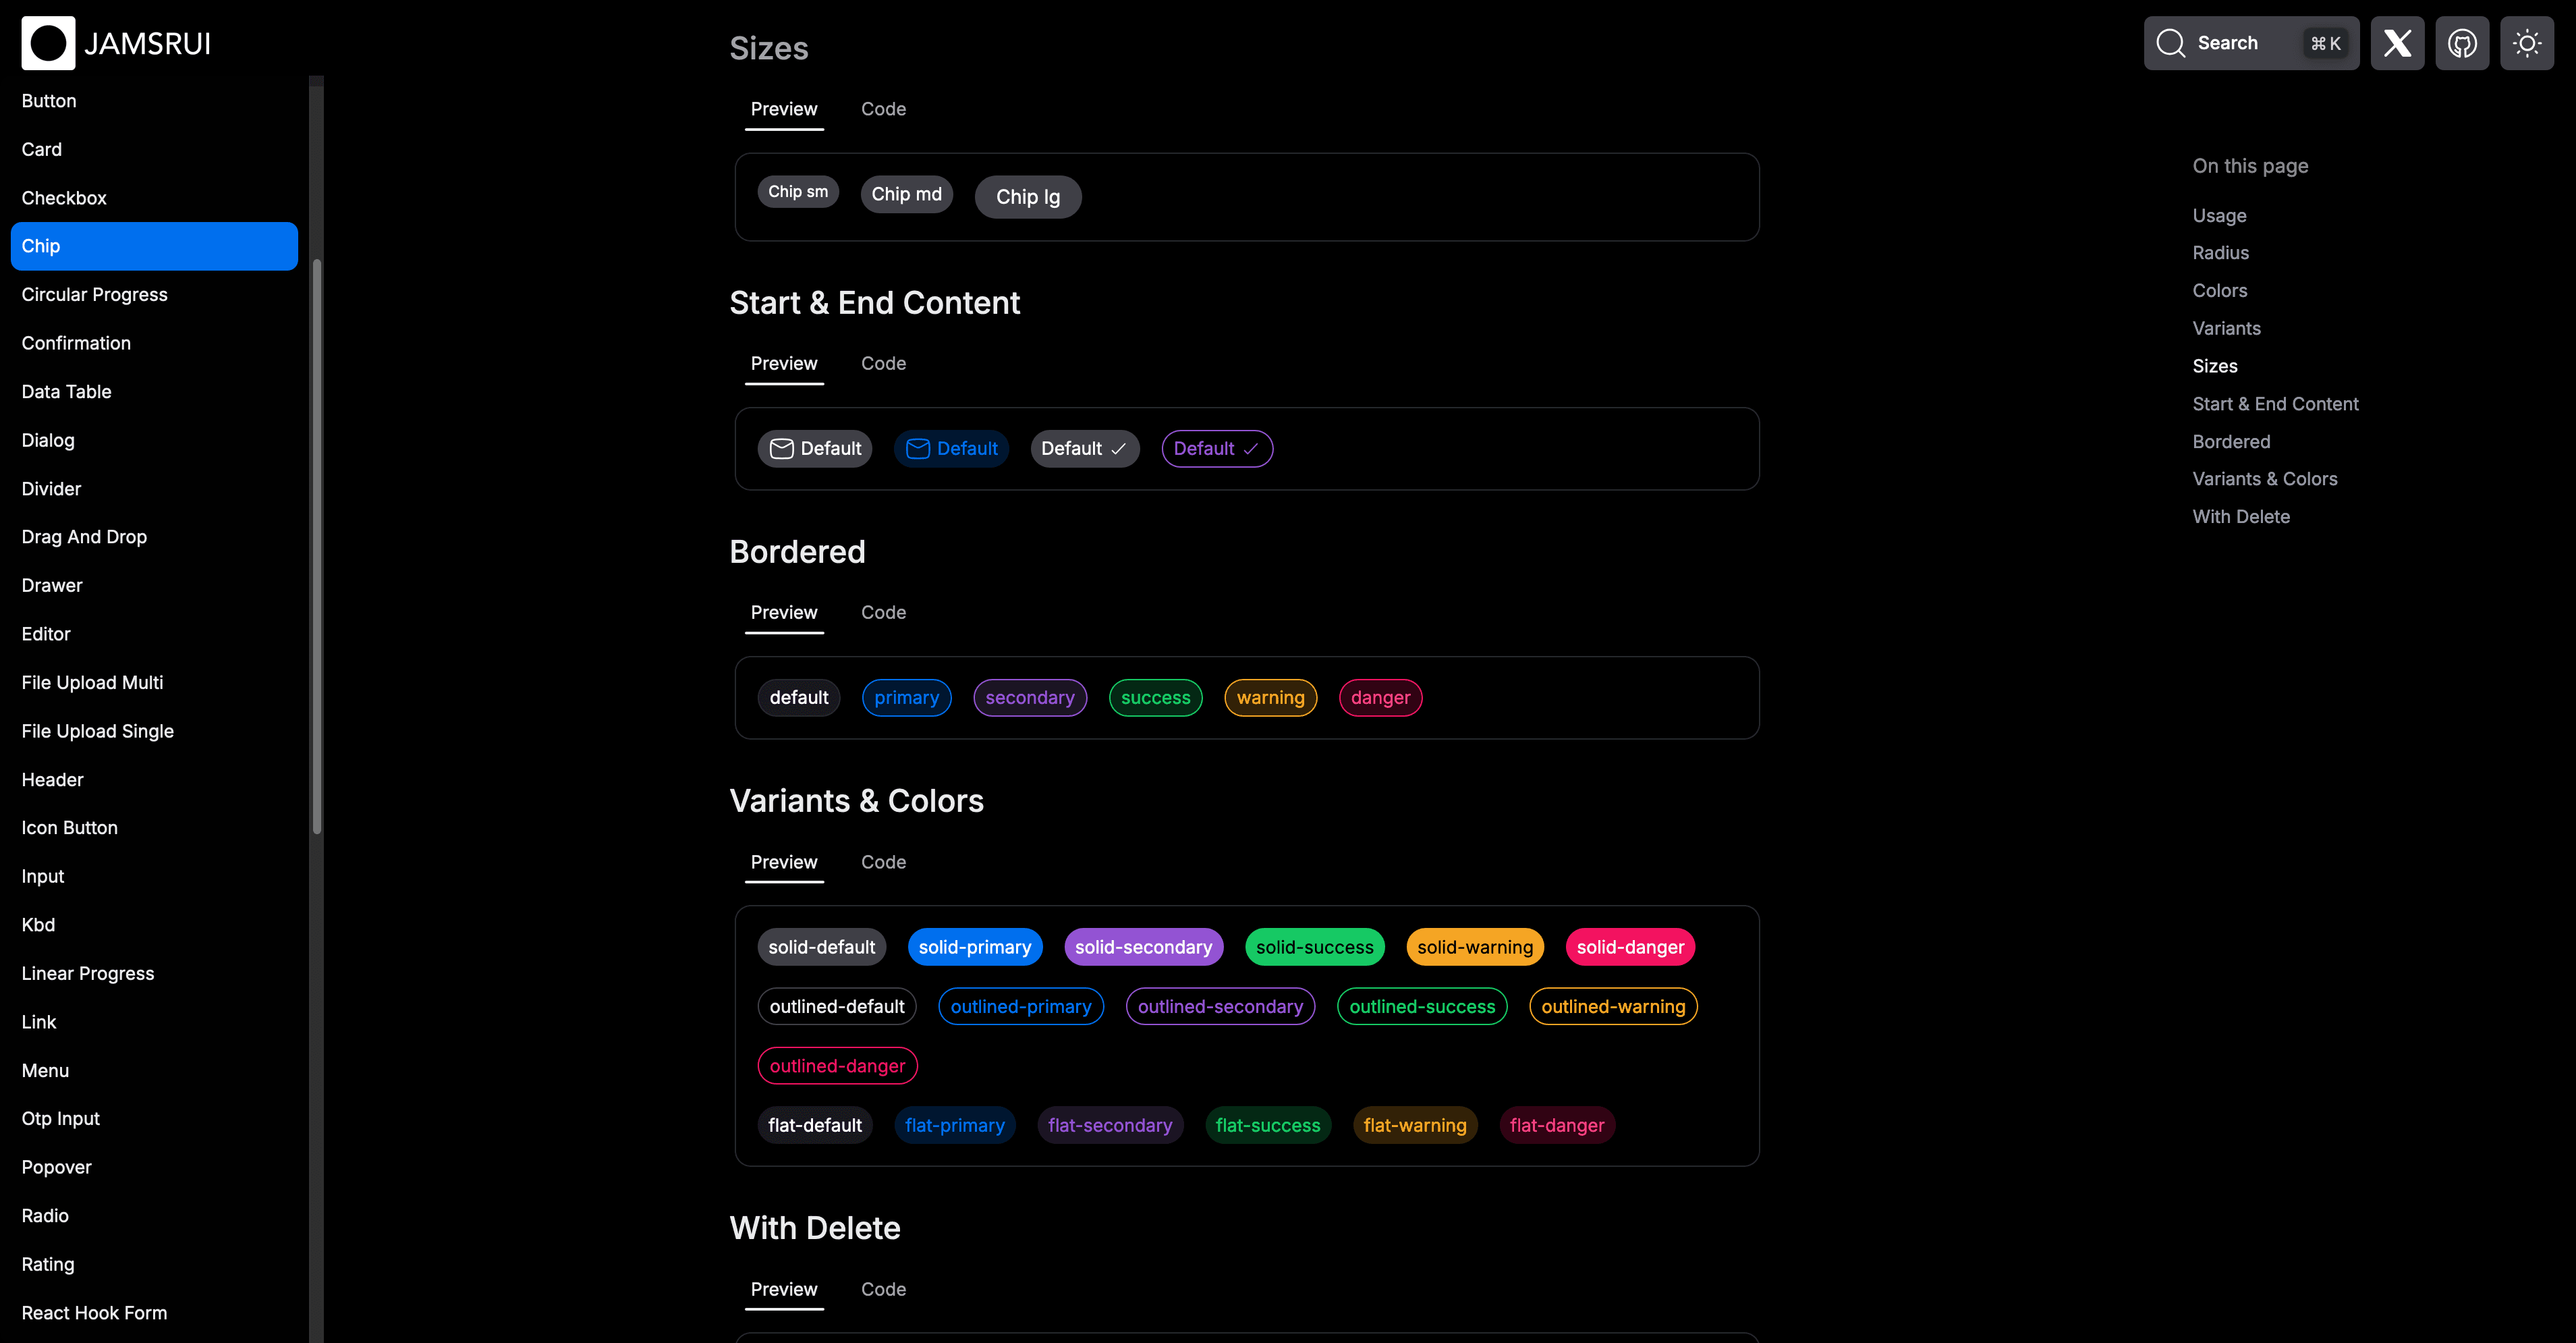Click the sidebar vertical scrollbar
The height and width of the screenshot is (1343, 2576).
pyautogui.click(x=316, y=545)
